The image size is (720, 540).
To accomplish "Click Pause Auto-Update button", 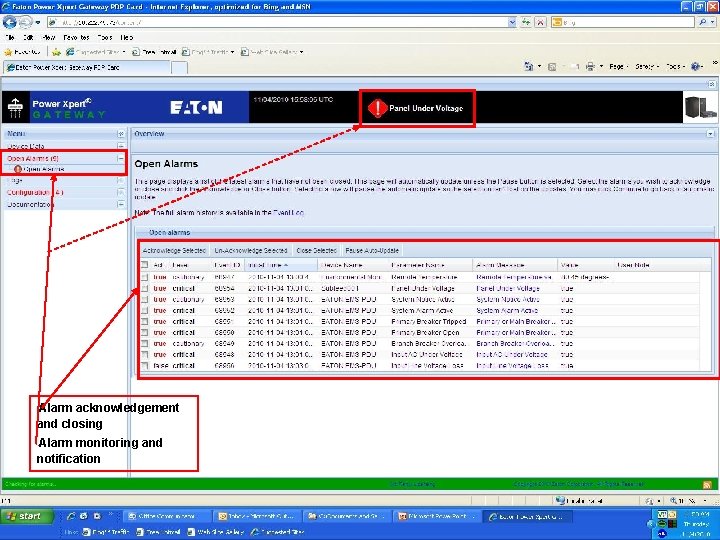I will pyautogui.click(x=371, y=250).
